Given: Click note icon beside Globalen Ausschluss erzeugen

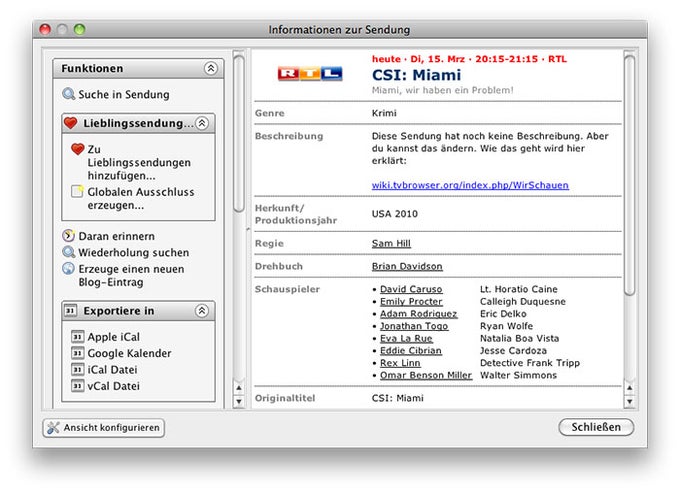Looking at the screenshot, I should pyautogui.click(x=77, y=191).
